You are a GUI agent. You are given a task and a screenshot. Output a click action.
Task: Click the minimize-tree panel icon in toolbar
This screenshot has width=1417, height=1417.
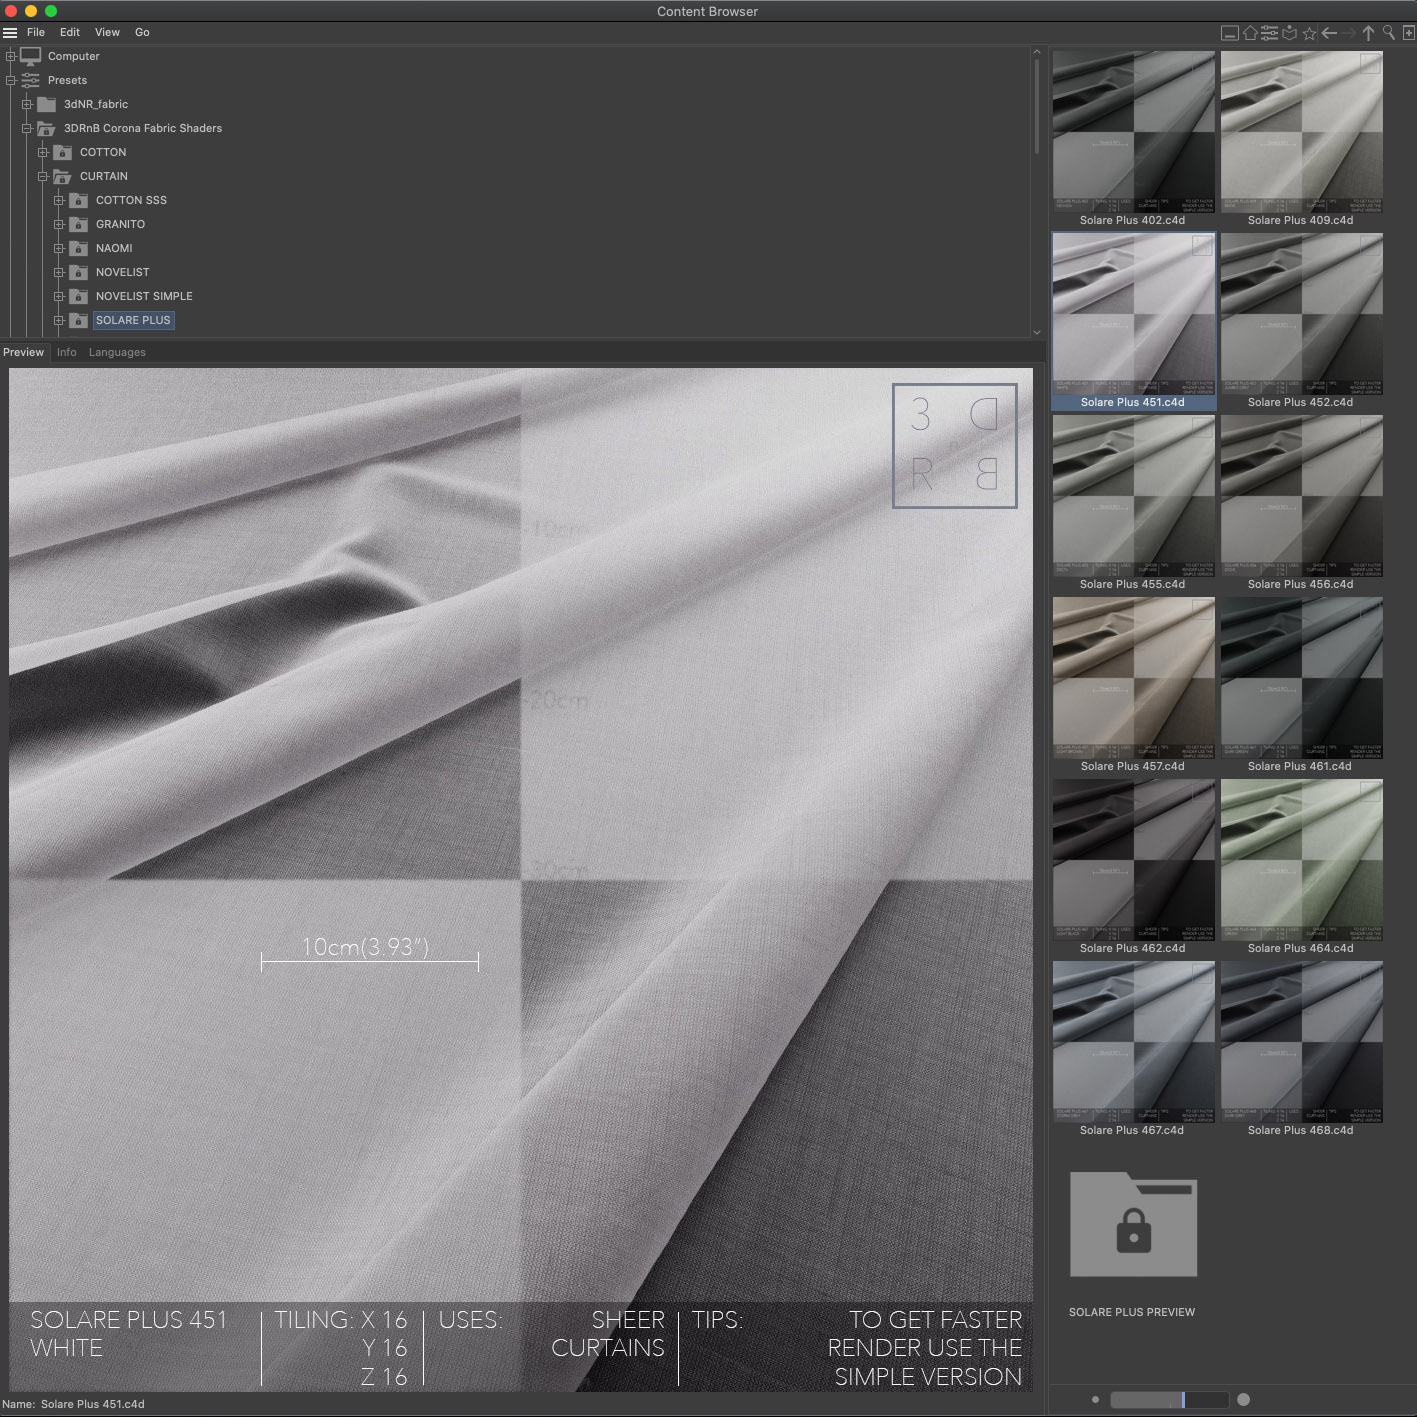pyautogui.click(x=1230, y=33)
